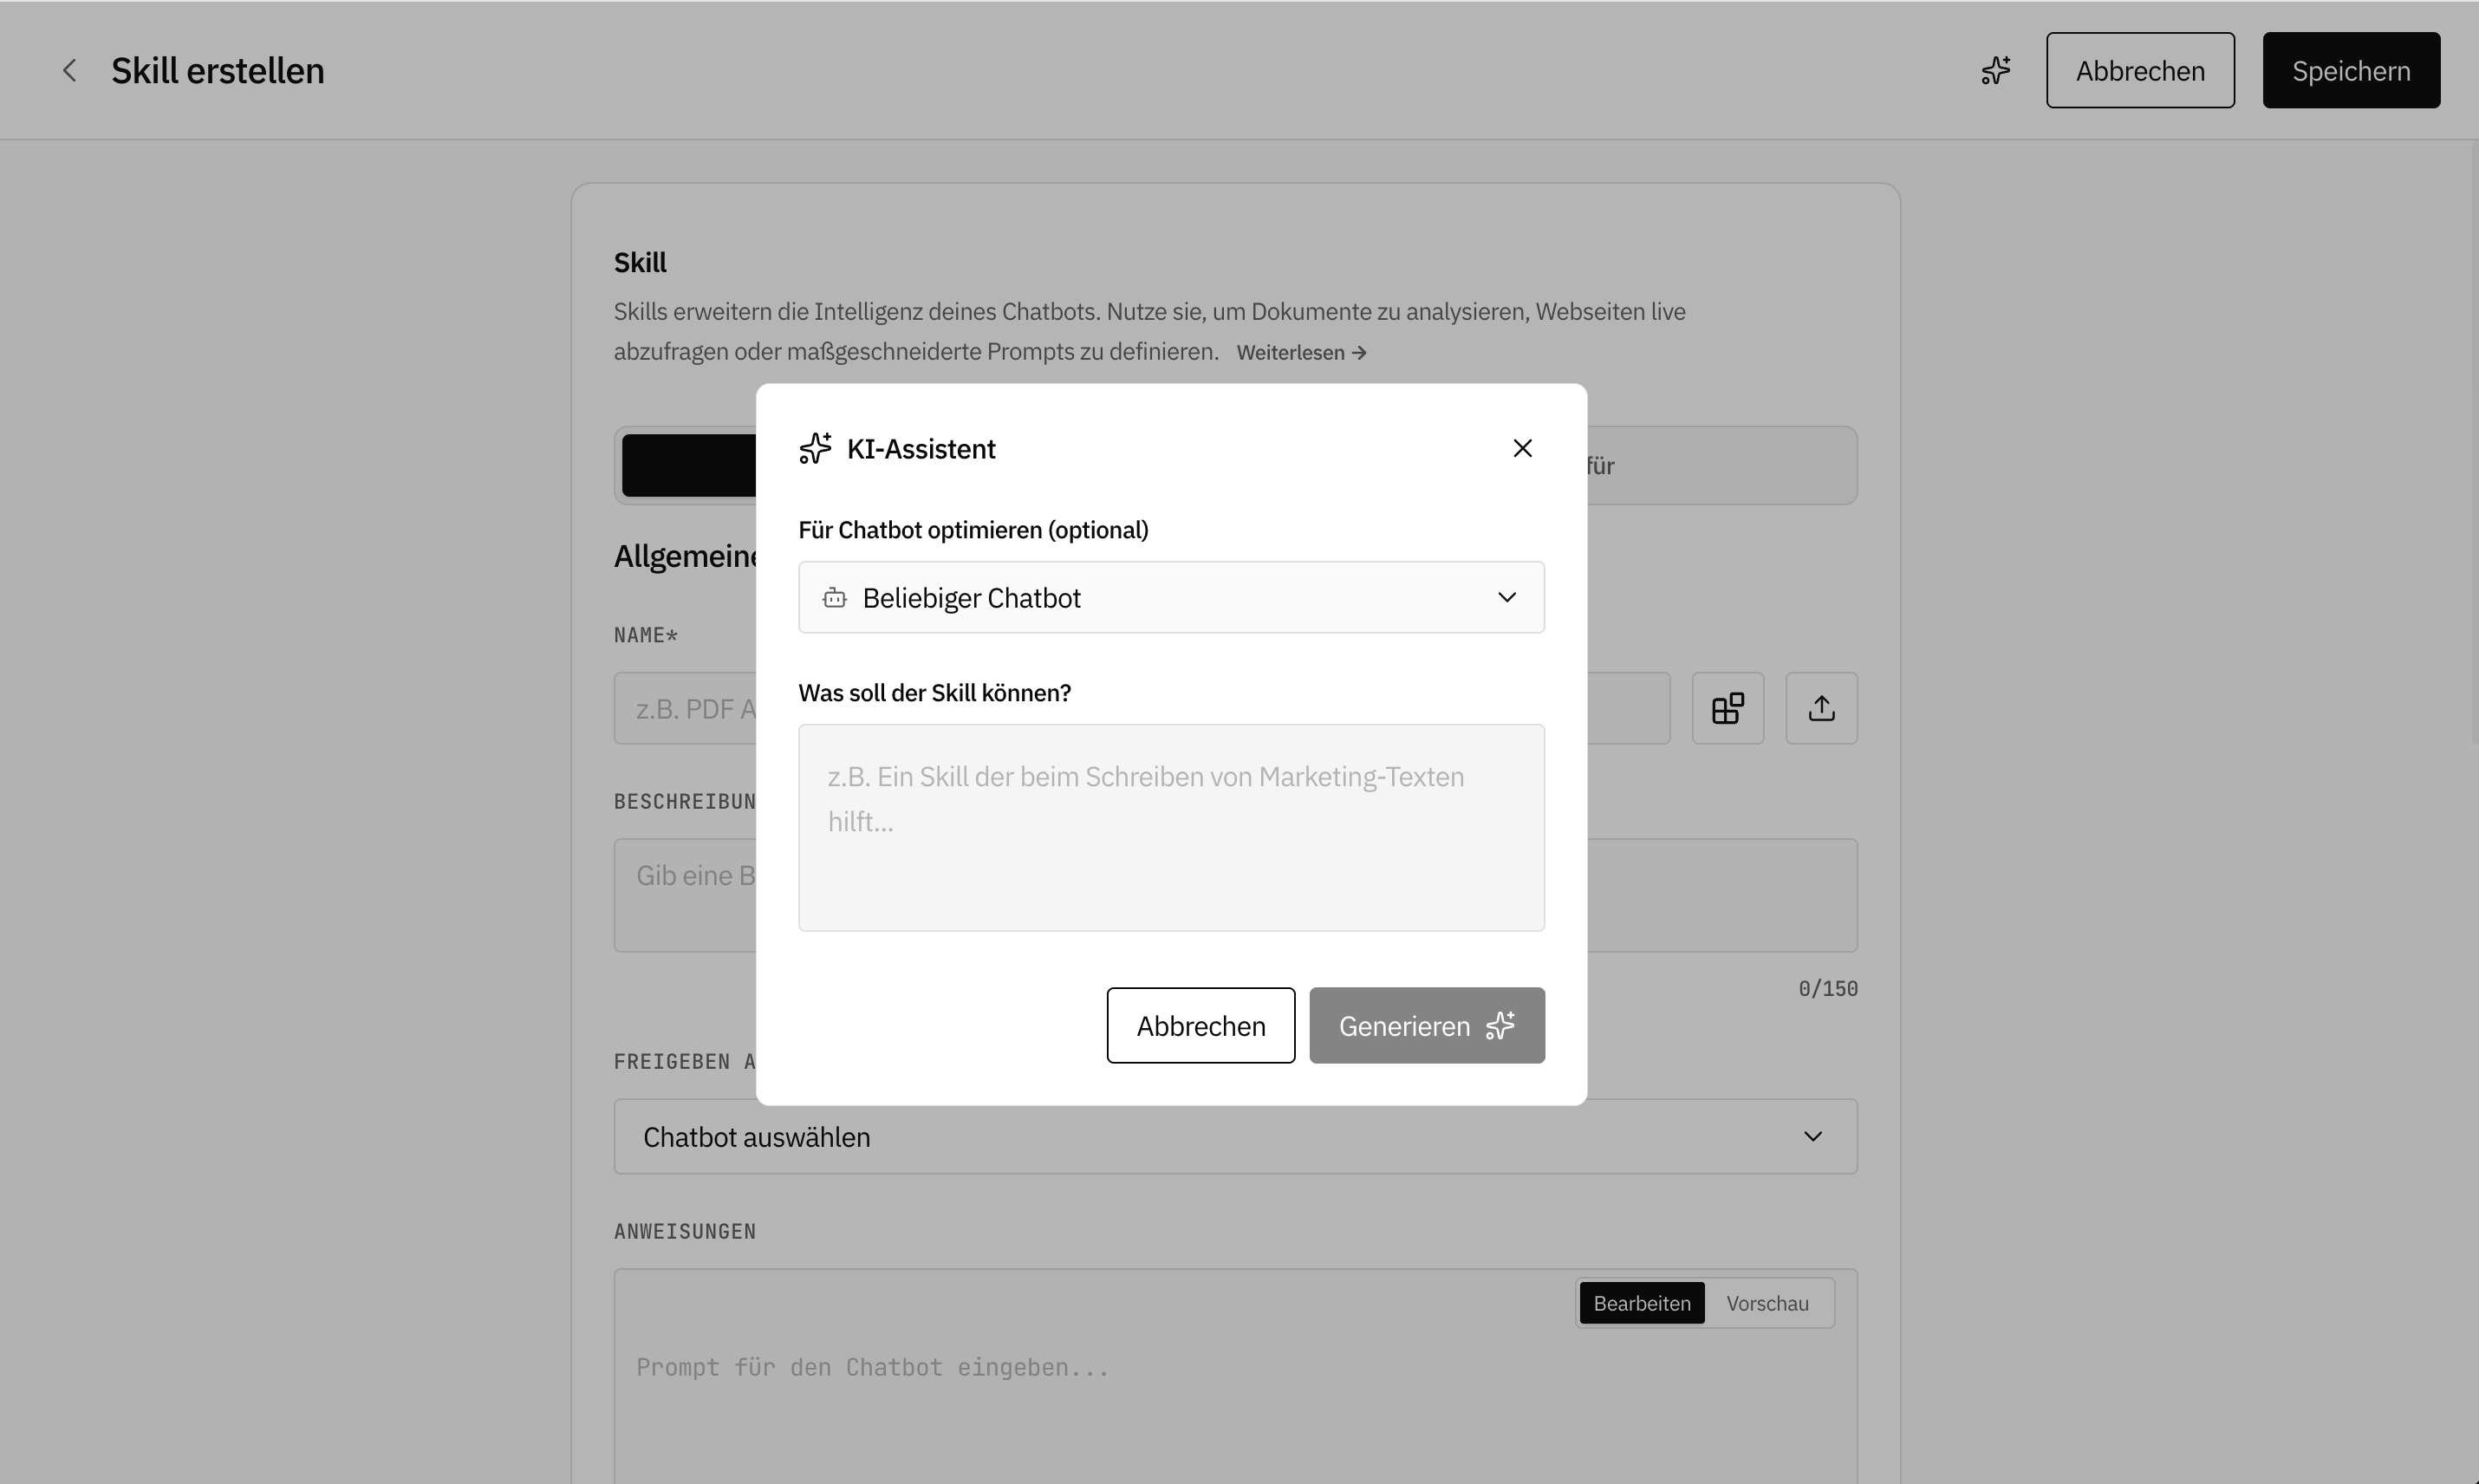Click the chevron of Chatbot auswählen
Viewport: 2479px width, 1484px height.
(1812, 1137)
